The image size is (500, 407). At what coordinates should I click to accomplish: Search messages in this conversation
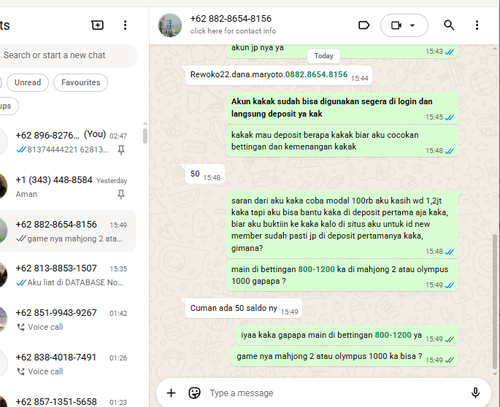pos(449,25)
